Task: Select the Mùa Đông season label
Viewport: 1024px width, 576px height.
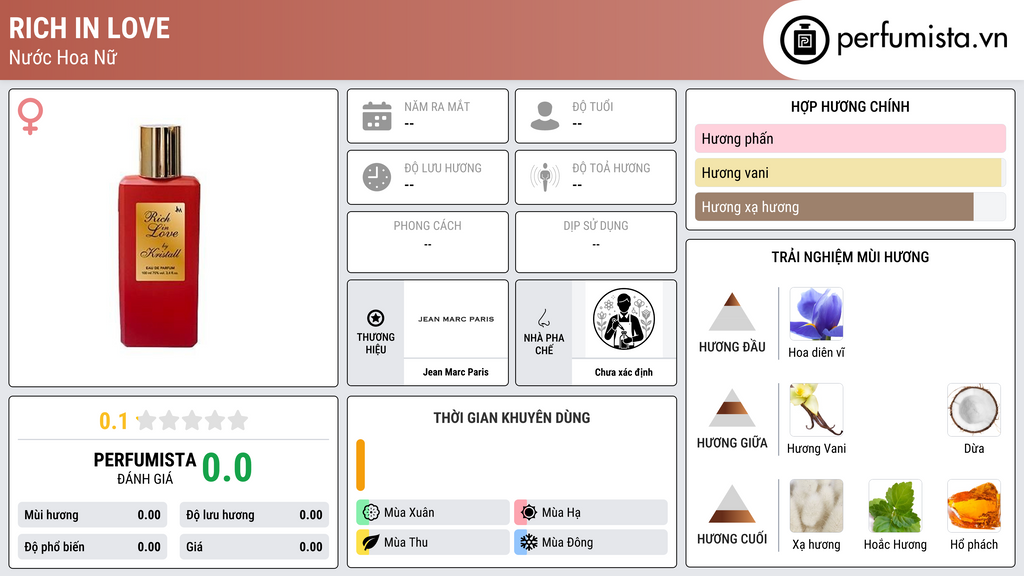Action: click(x=567, y=542)
